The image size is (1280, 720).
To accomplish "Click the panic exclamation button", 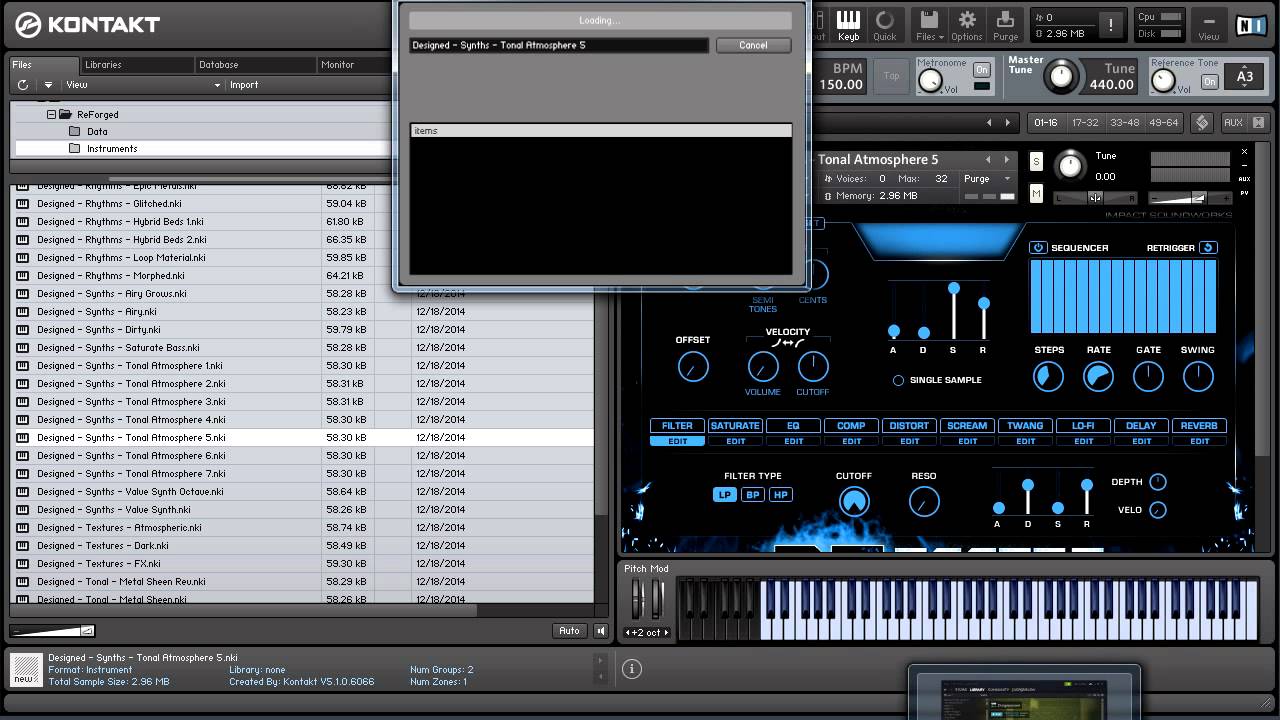I will point(1110,25).
